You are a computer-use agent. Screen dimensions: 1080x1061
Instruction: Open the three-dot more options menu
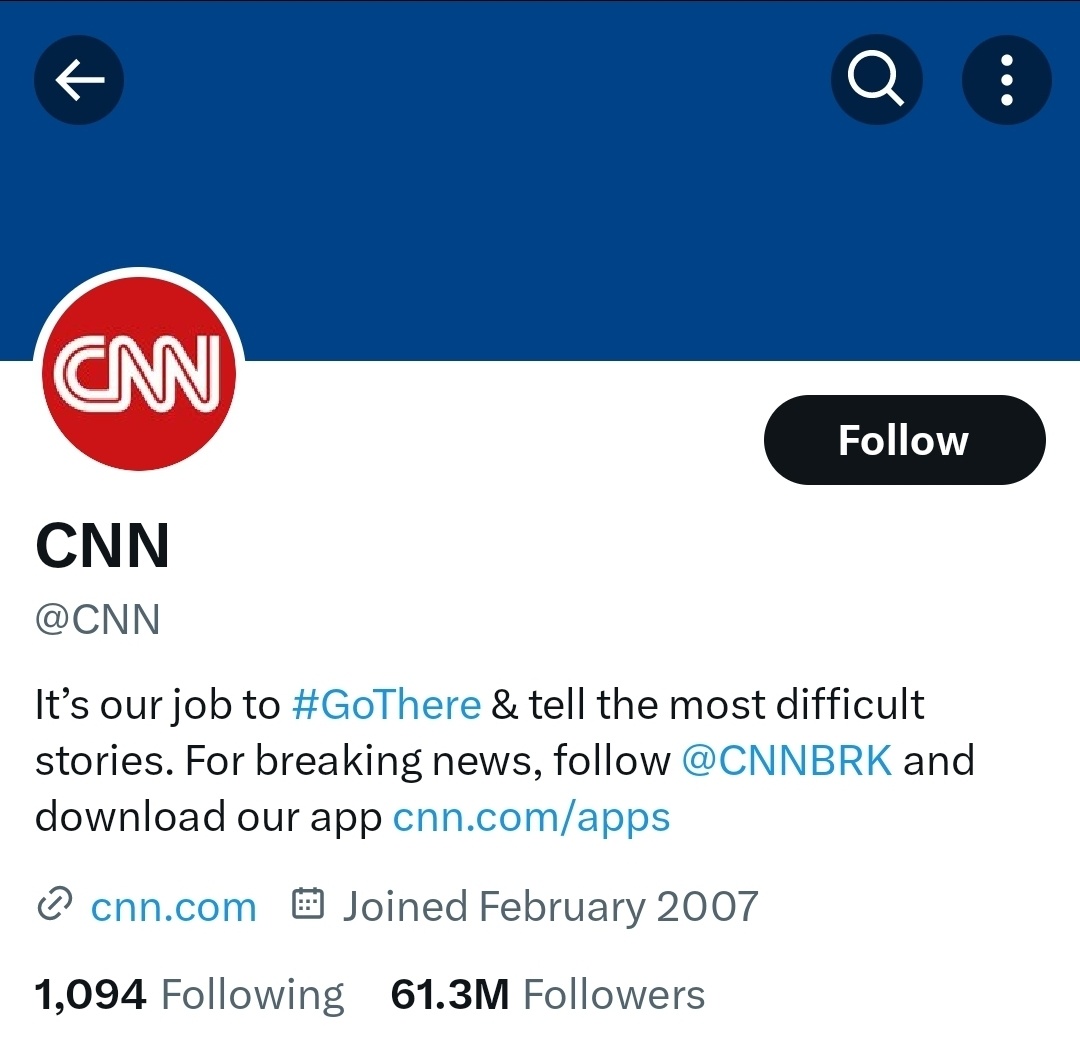(1006, 80)
